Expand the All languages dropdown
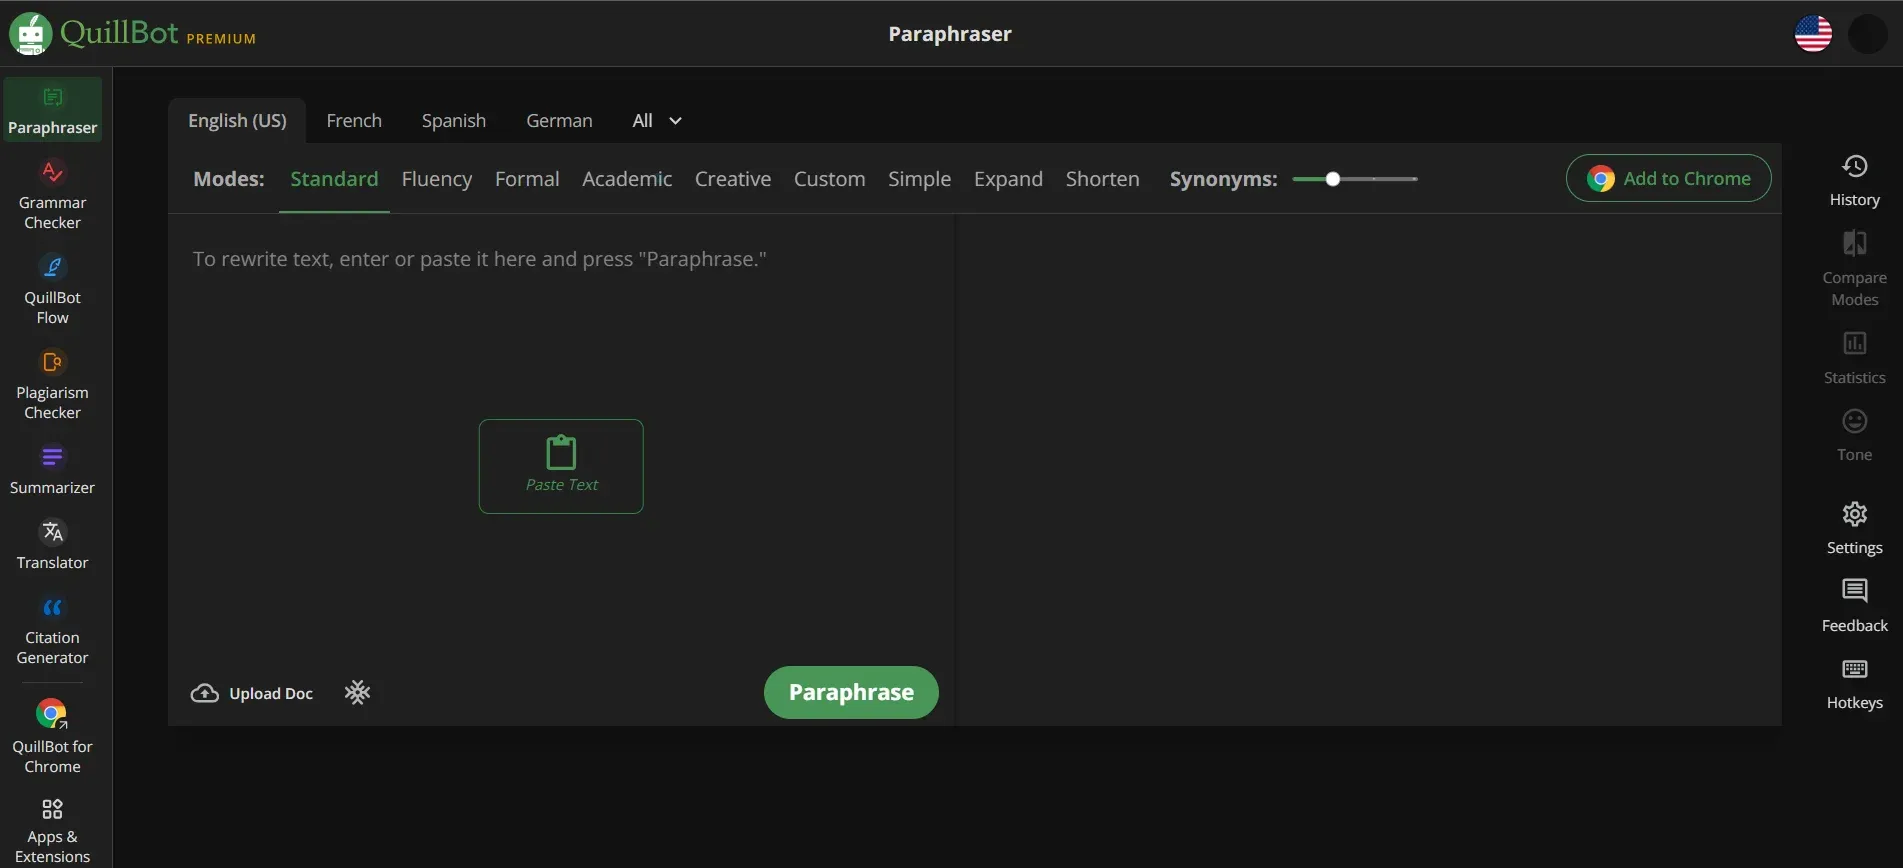 pos(657,120)
